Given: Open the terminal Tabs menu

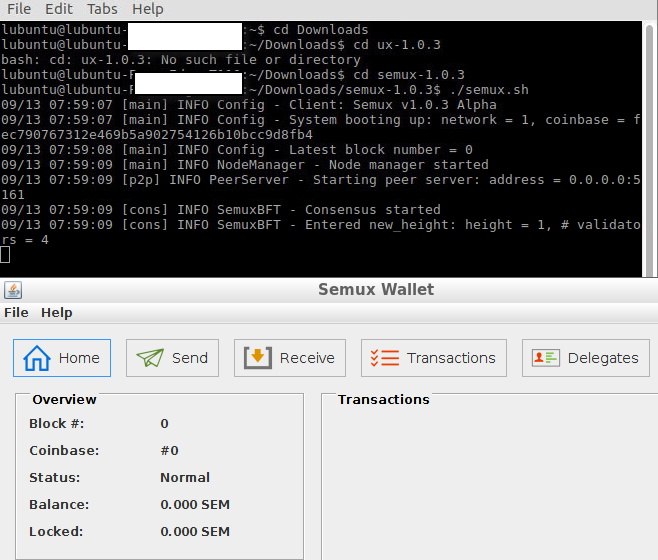Looking at the screenshot, I should [x=102, y=9].
